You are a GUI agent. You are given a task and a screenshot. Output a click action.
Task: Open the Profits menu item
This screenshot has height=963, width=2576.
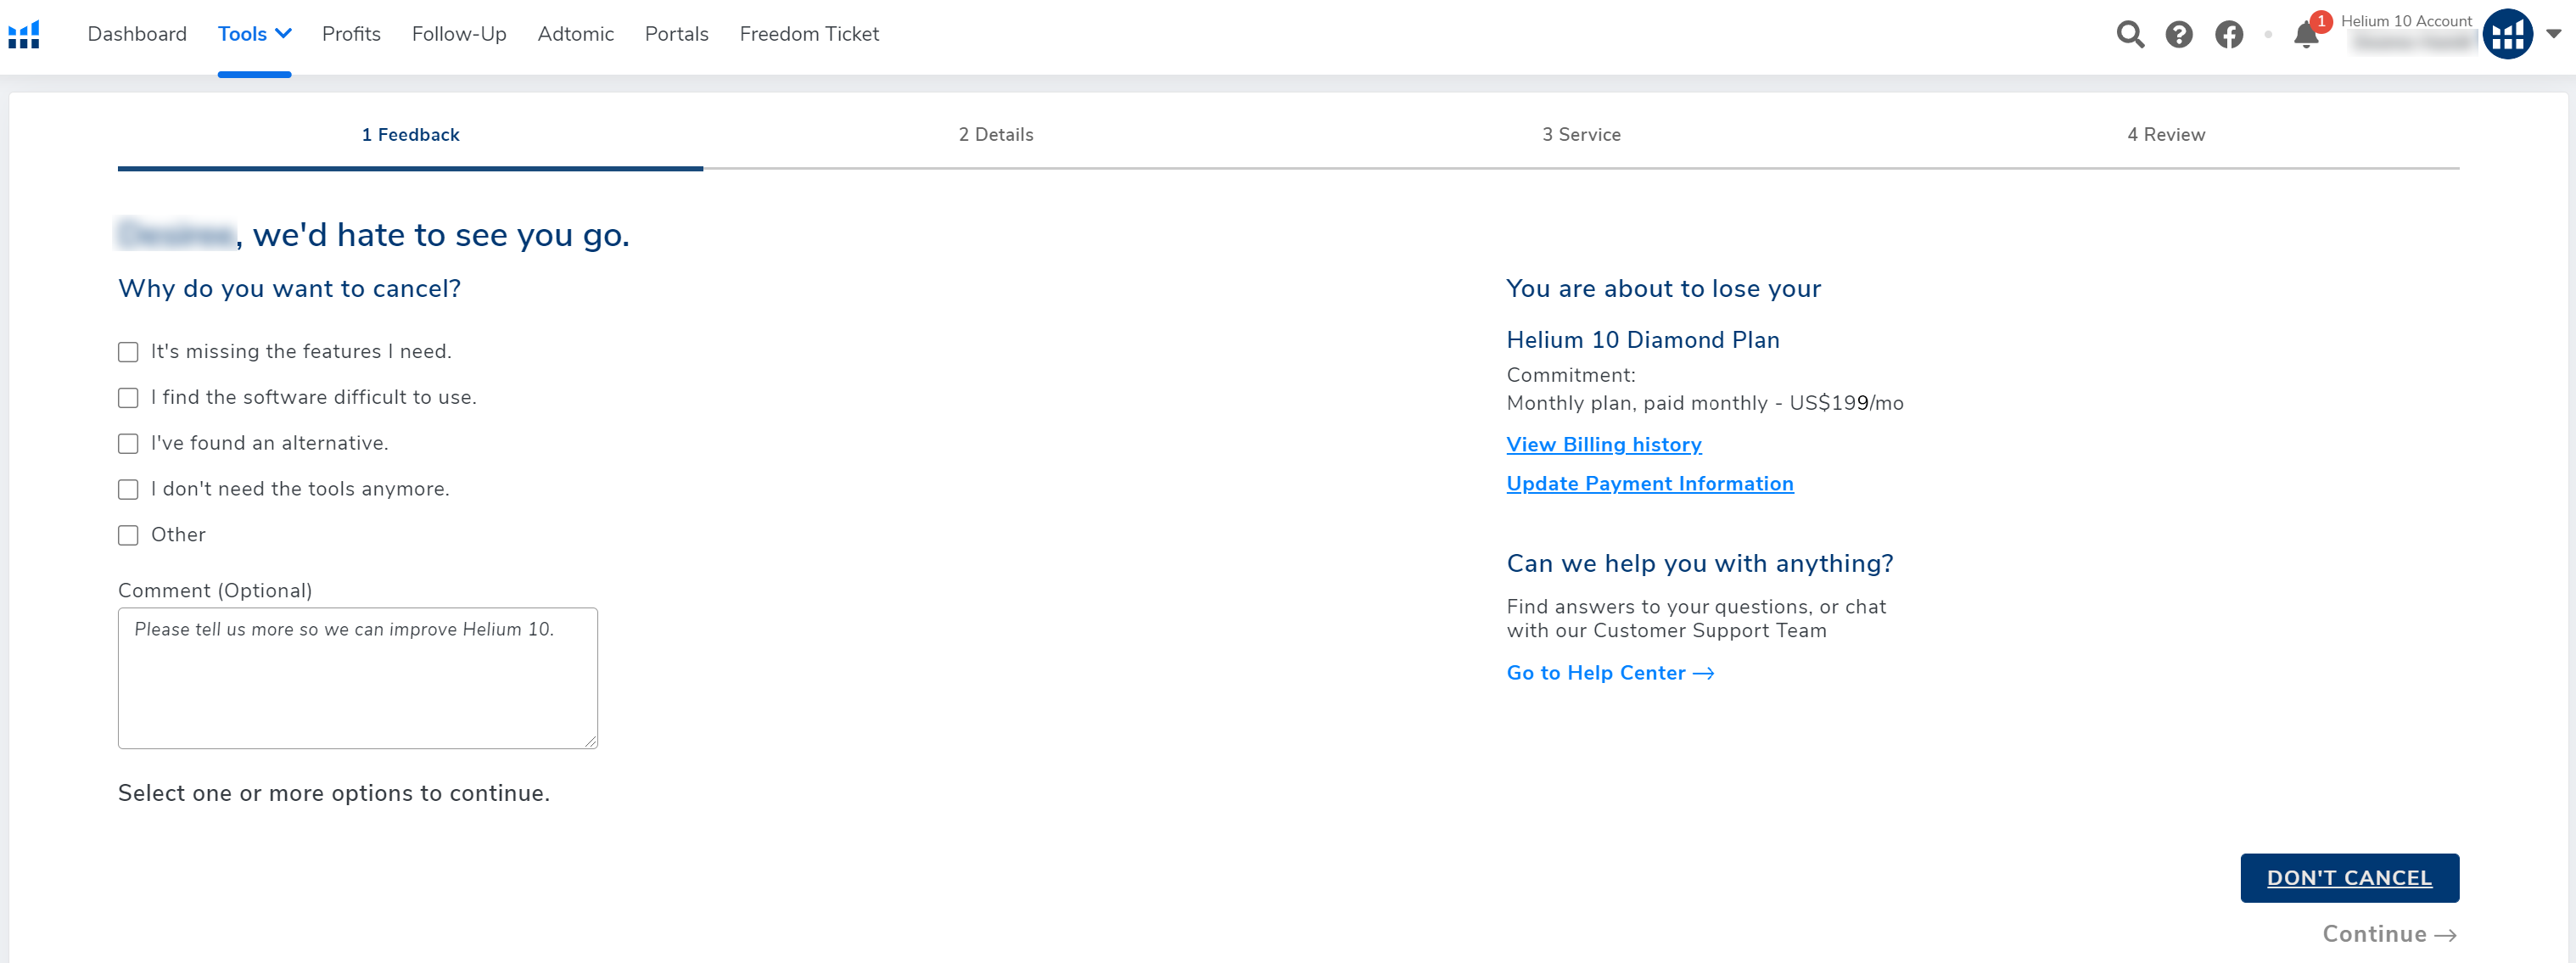pos(351,34)
